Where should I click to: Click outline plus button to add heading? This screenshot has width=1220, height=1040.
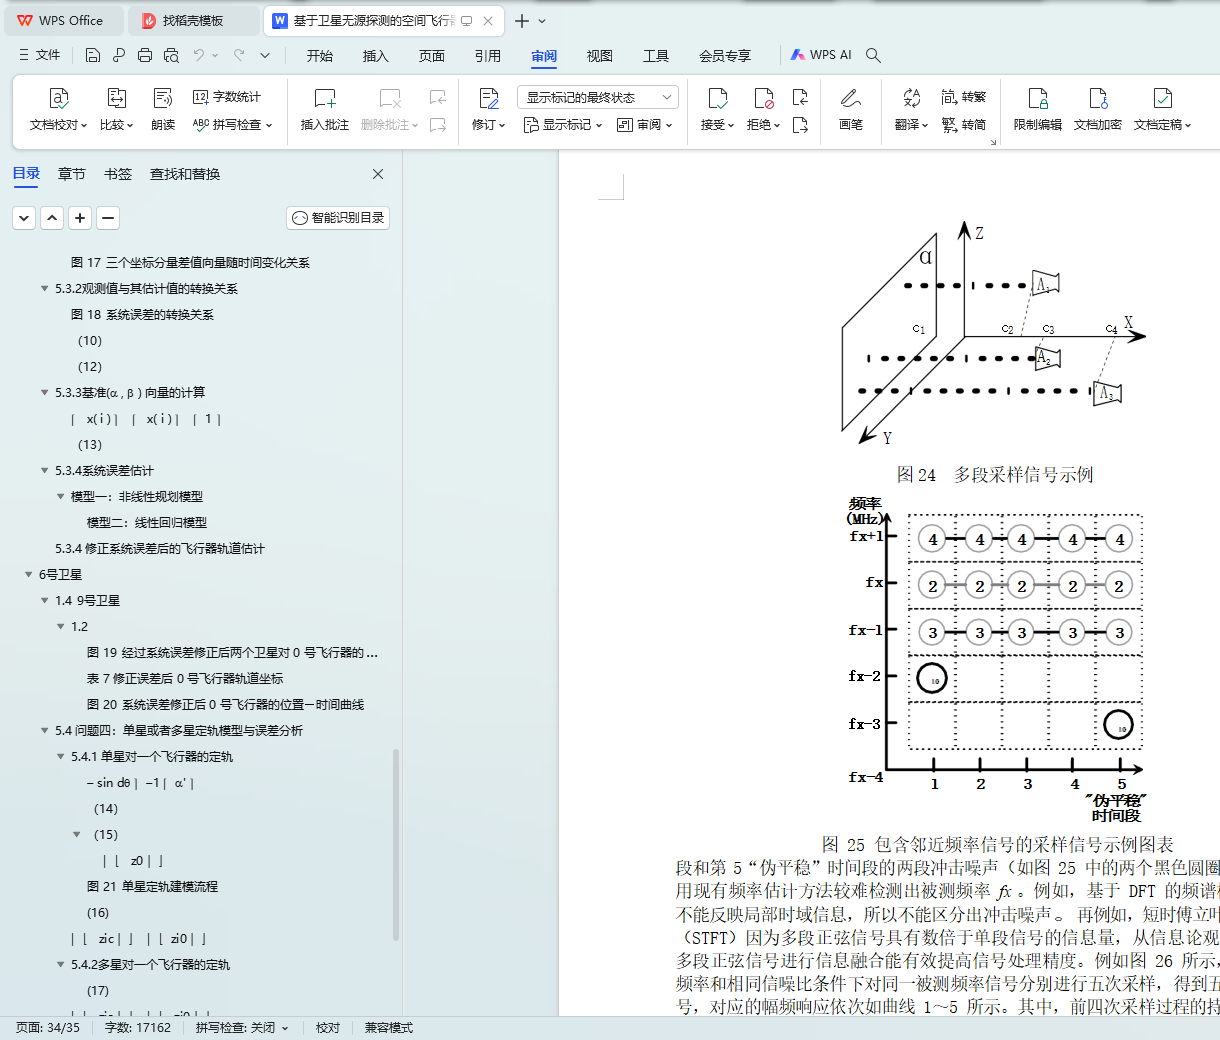point(80,218)
